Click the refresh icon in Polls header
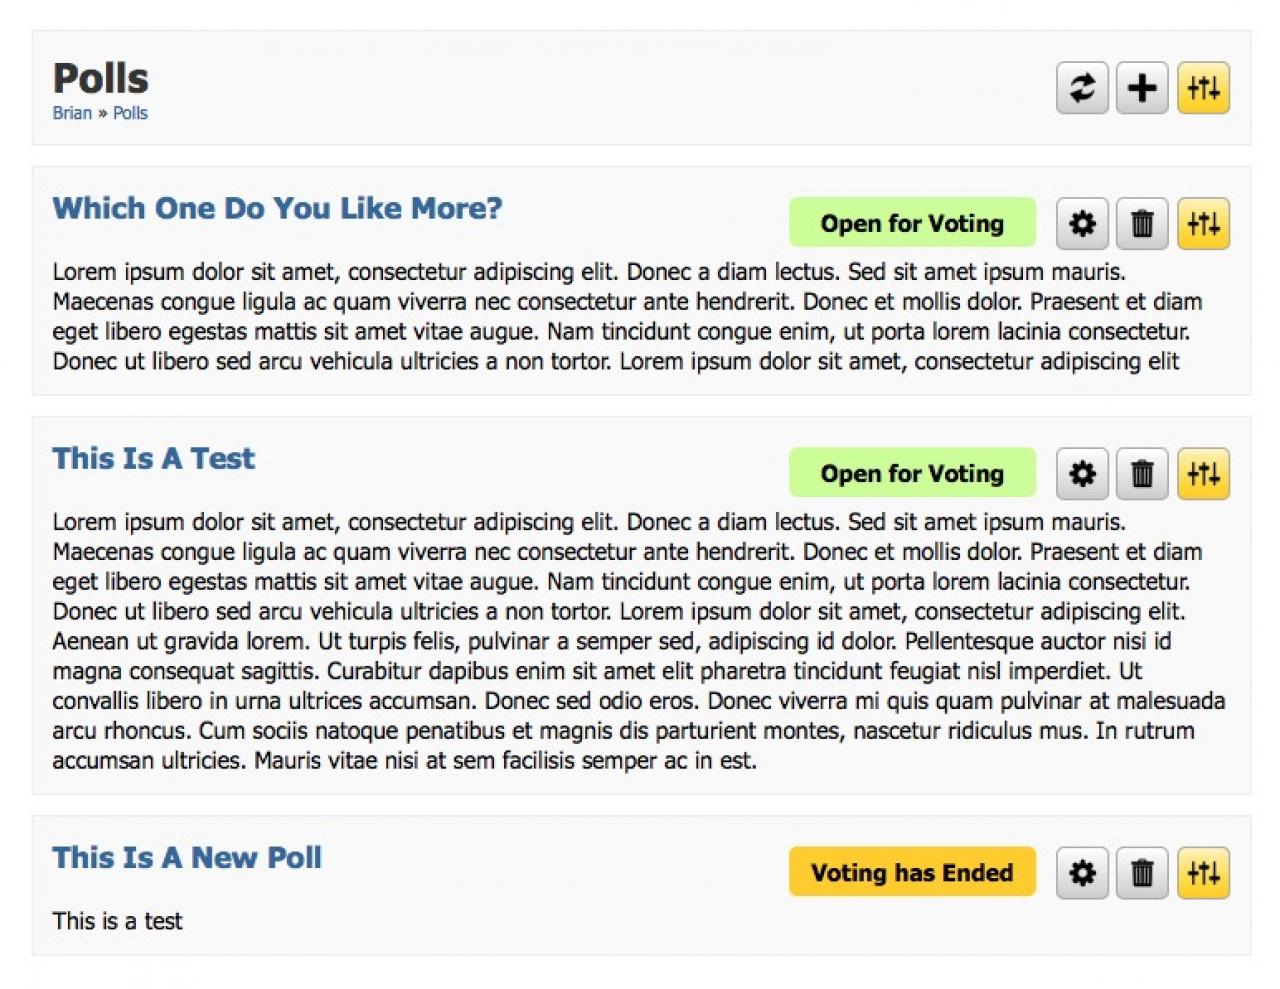 (1082, 88)
